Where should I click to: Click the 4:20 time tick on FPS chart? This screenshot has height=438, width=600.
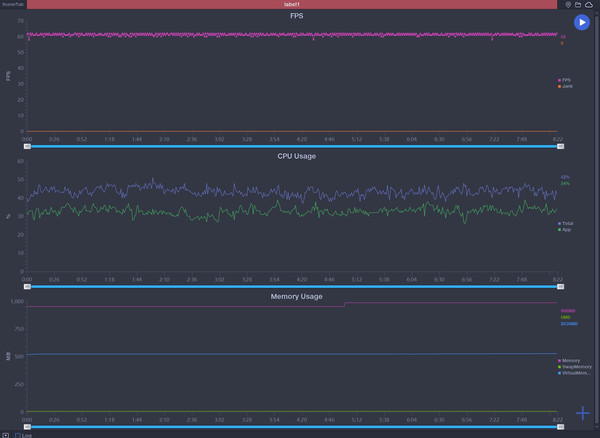302,139
